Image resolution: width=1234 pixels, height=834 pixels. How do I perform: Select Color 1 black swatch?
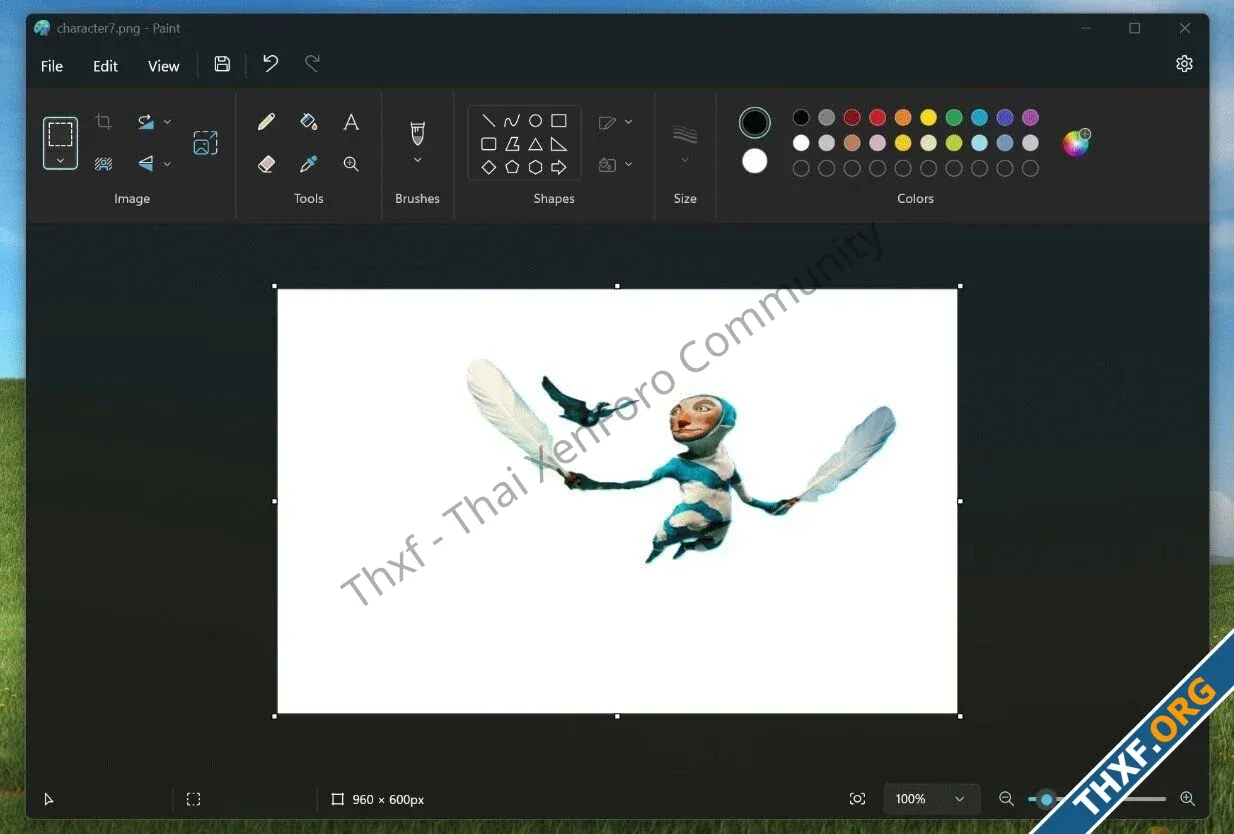coord(755,123)
